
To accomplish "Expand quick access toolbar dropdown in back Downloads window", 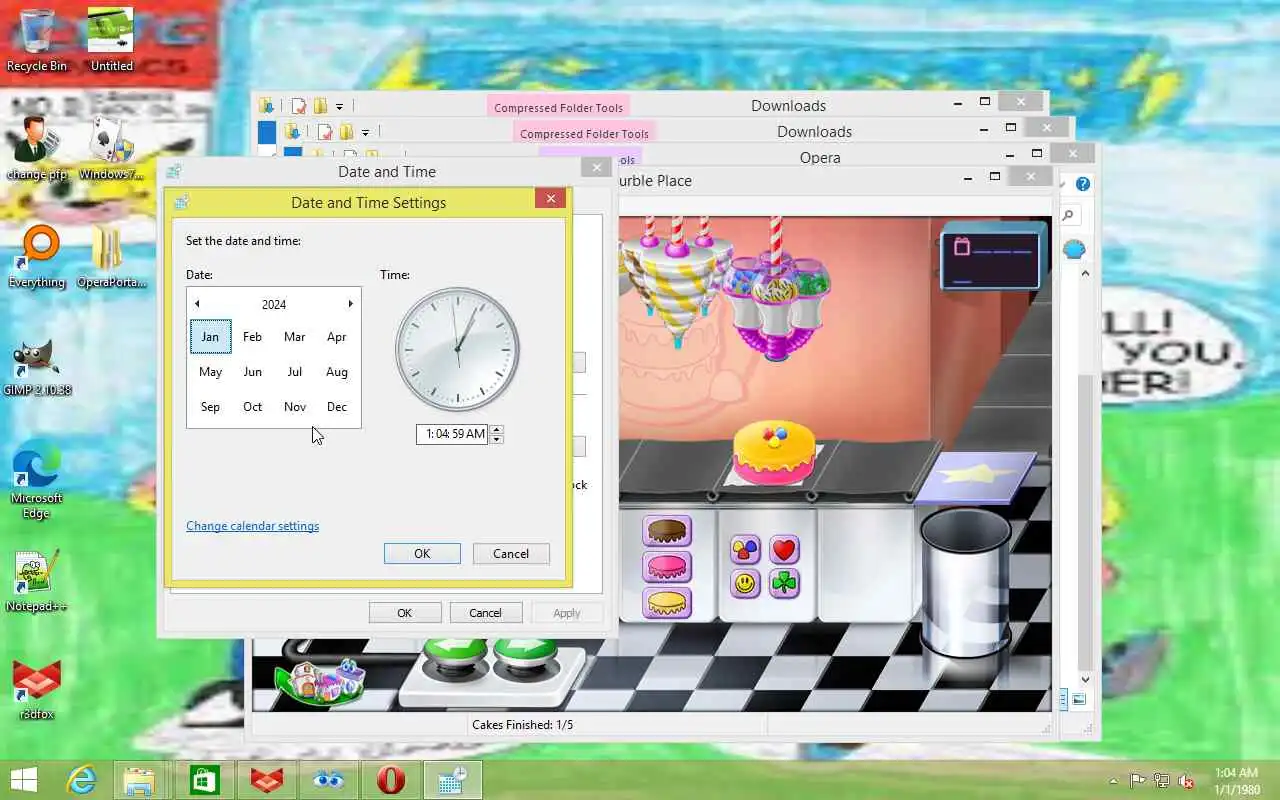I will (339, 106).
